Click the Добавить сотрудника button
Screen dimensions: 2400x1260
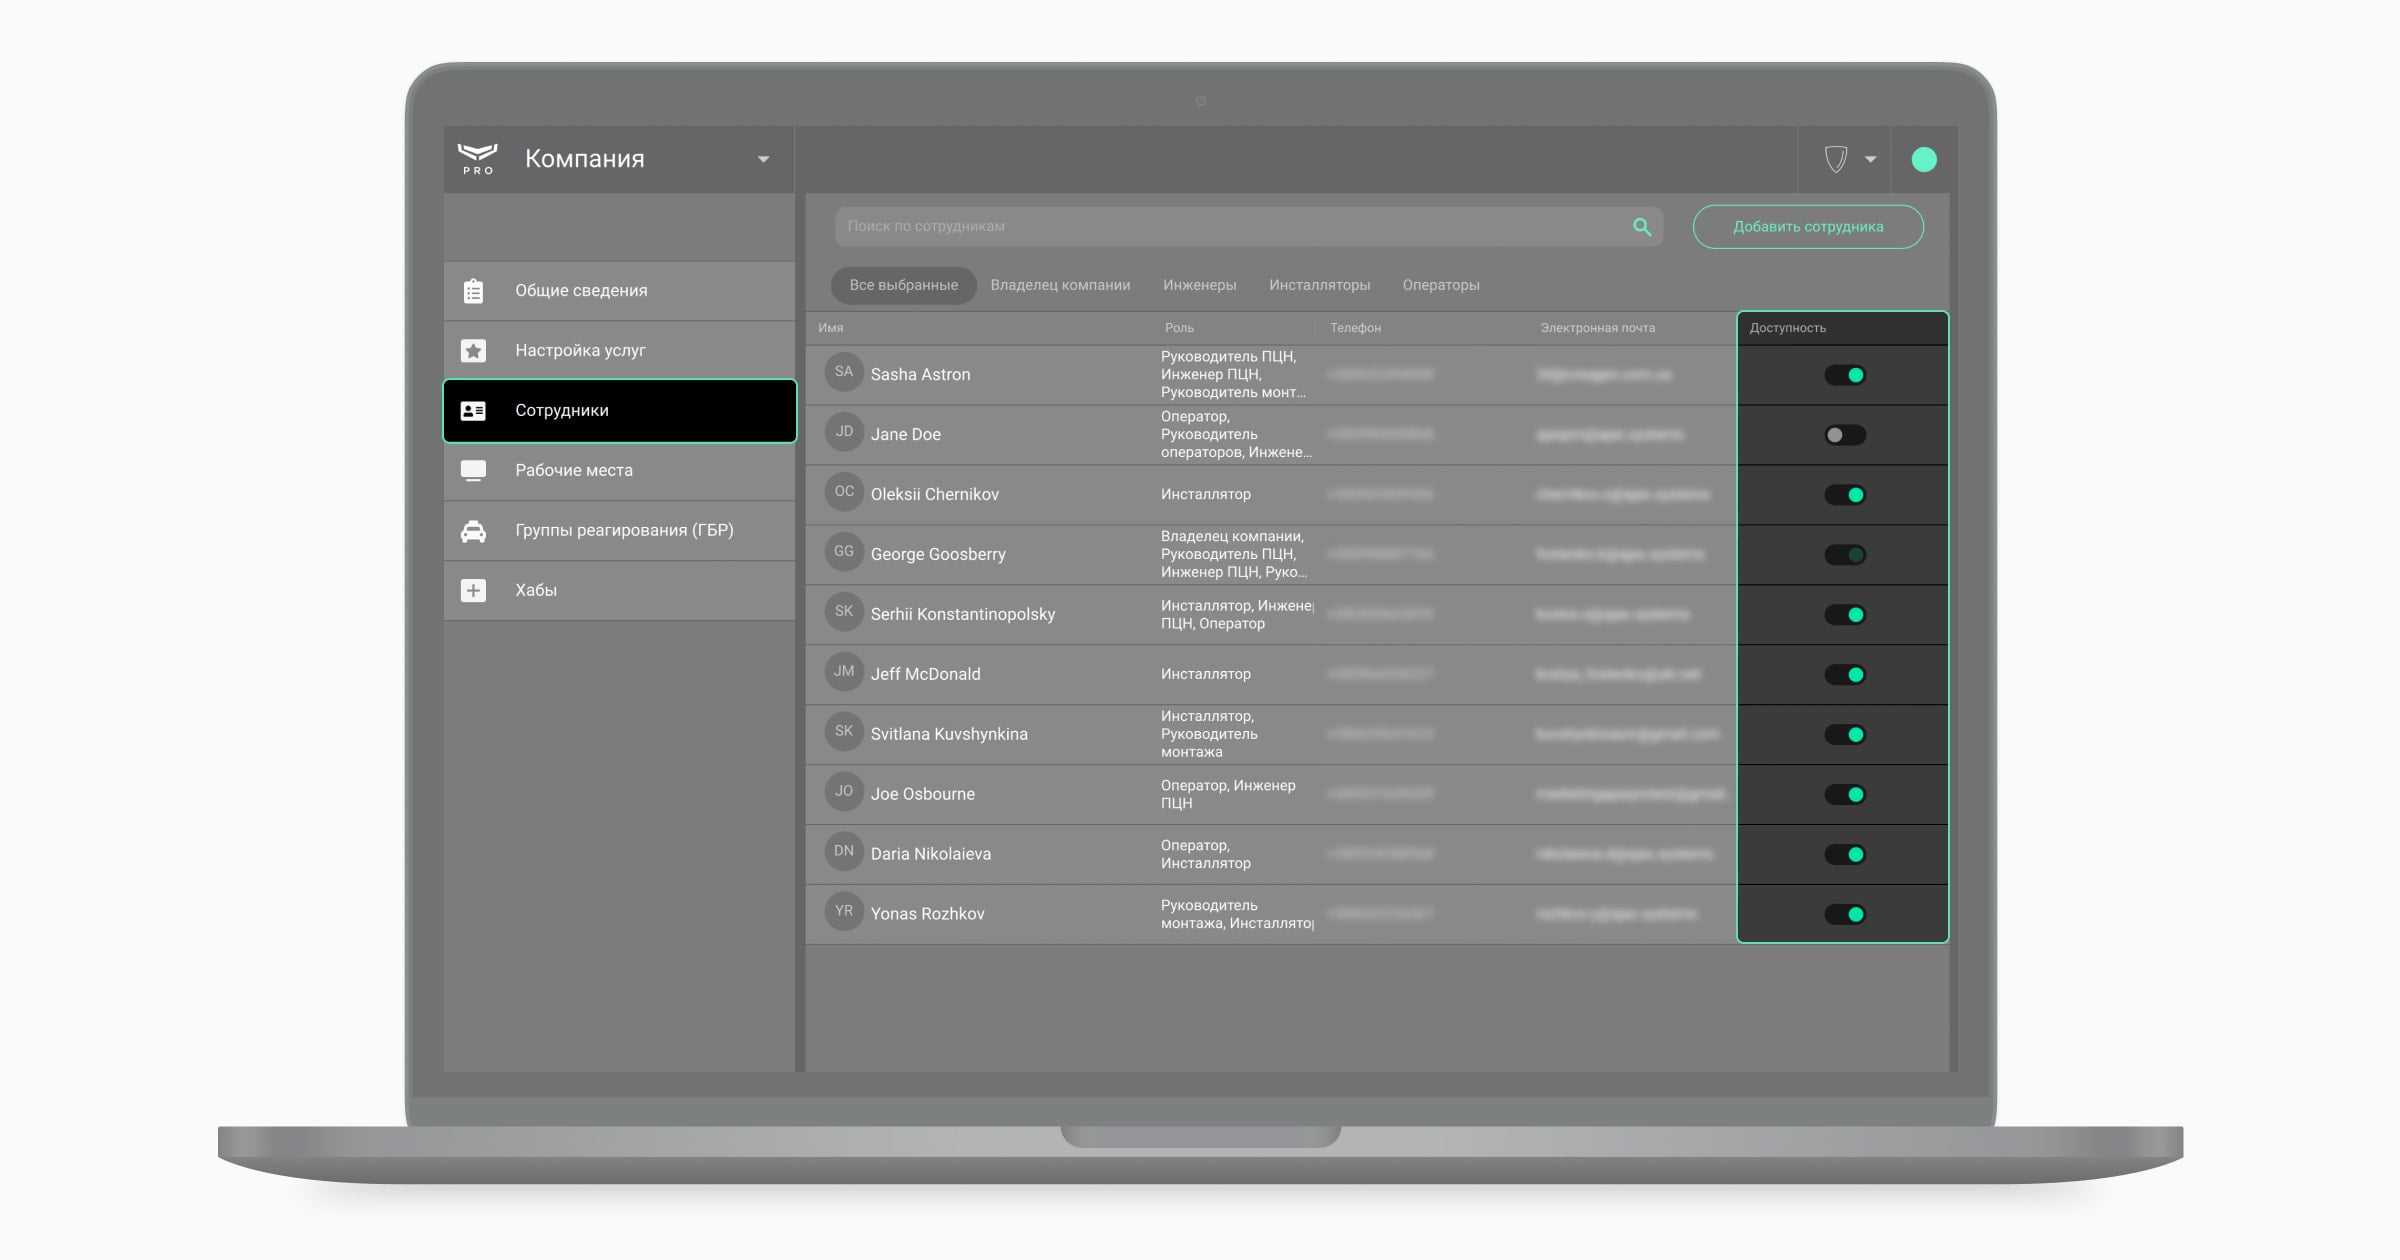1807,226
